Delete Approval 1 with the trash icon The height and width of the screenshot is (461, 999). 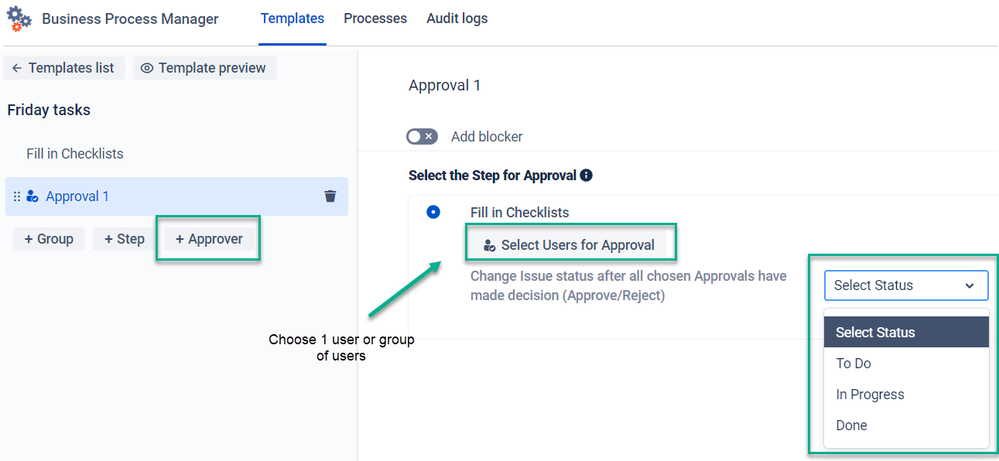pos(330,196)
